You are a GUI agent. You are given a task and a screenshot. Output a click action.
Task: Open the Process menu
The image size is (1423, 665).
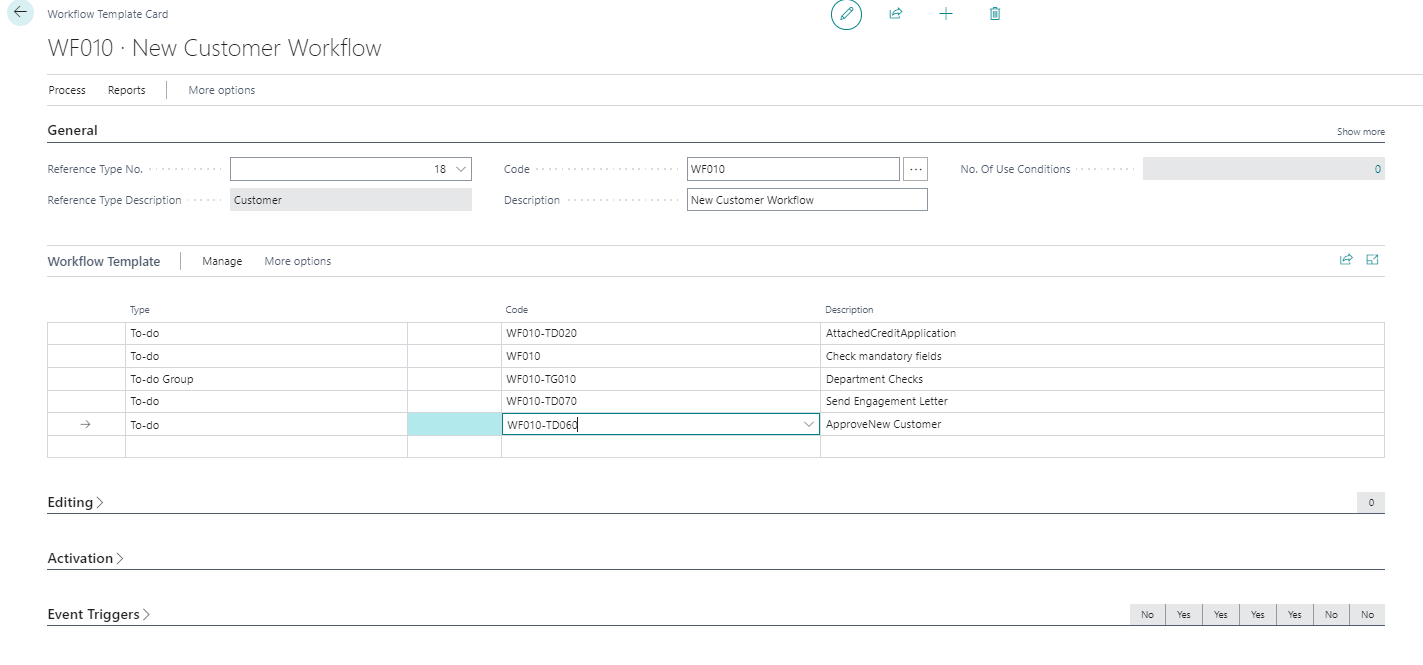point(67,90)
